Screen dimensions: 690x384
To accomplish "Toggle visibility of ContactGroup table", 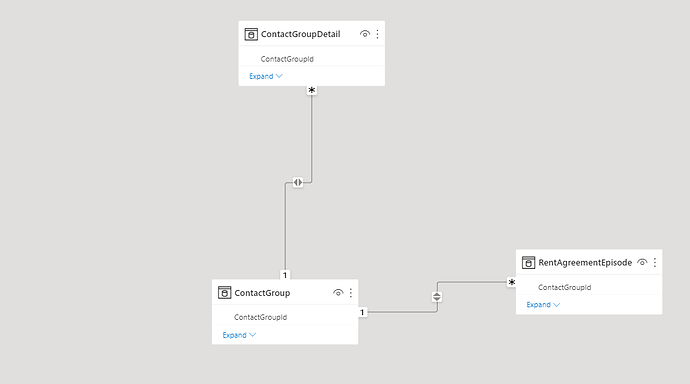I will [x=338, y=293].
